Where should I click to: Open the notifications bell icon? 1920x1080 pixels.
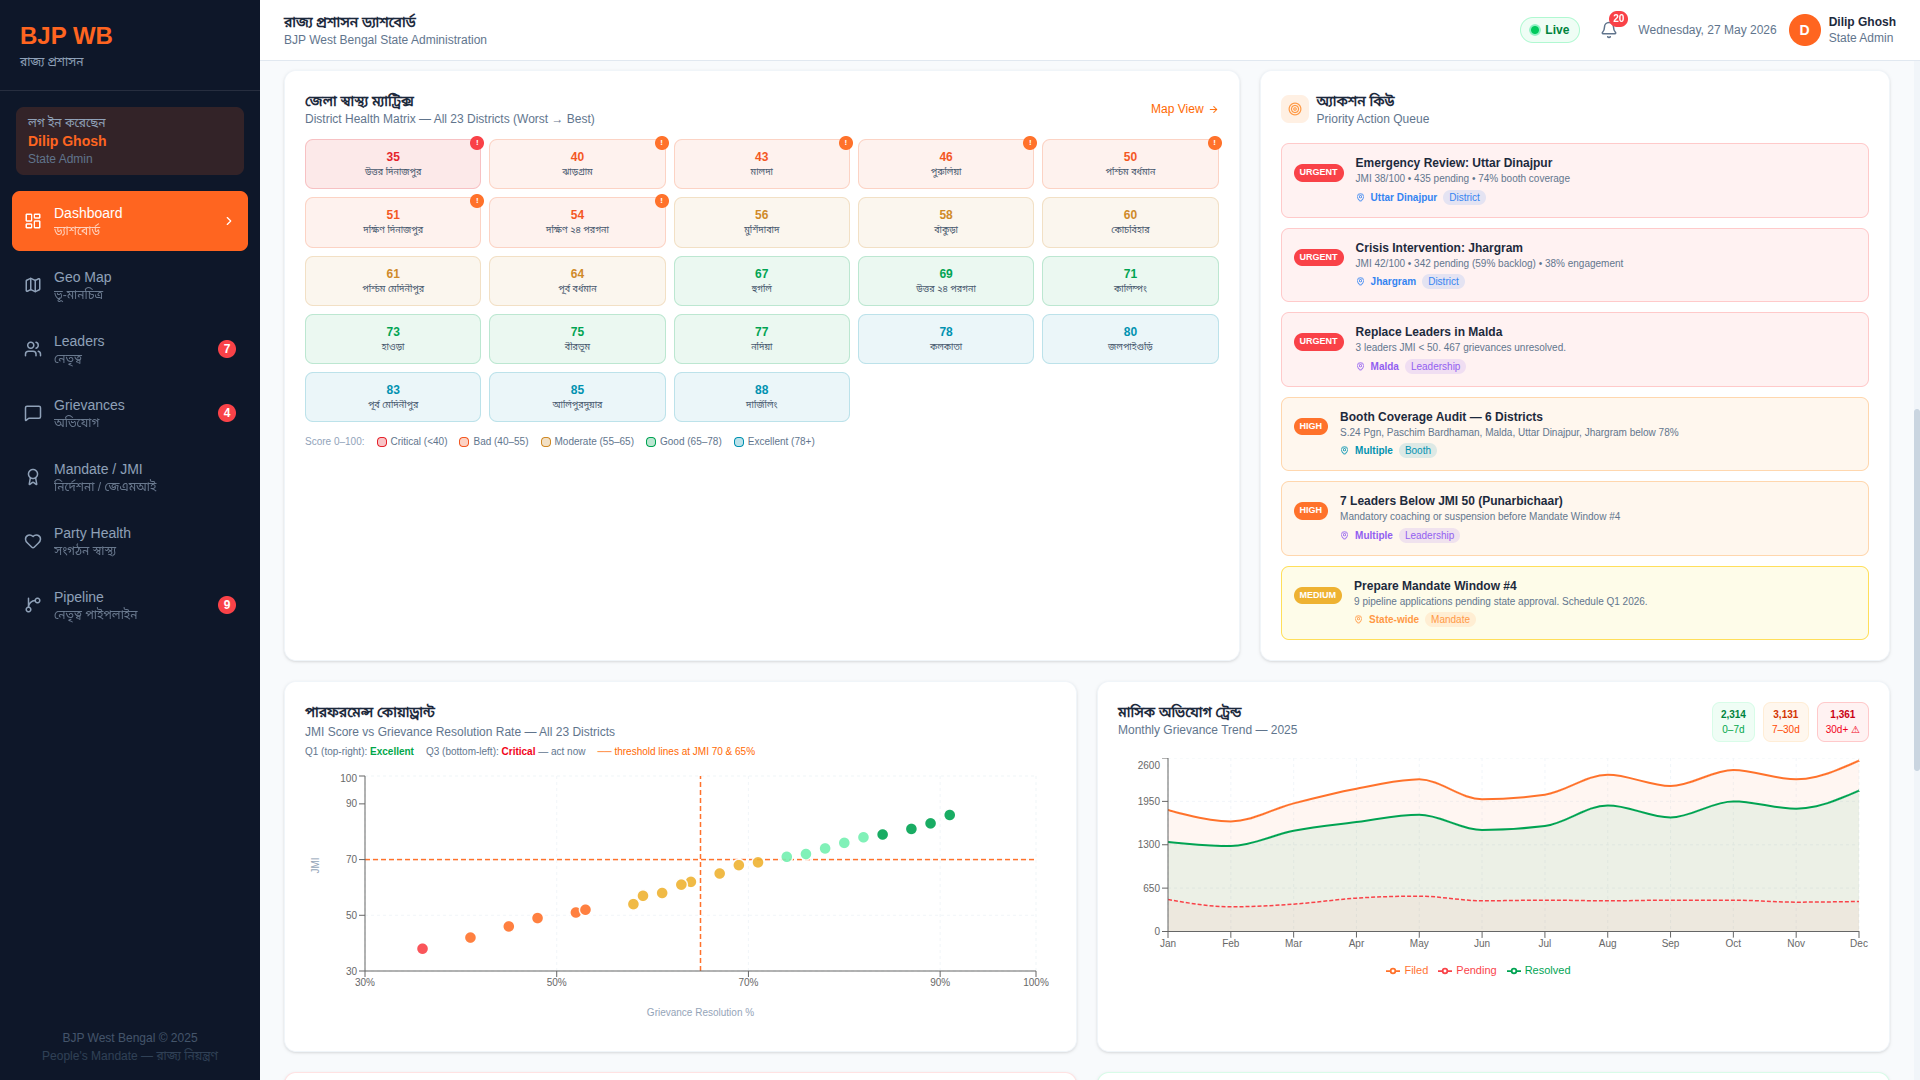[1608, 30]
